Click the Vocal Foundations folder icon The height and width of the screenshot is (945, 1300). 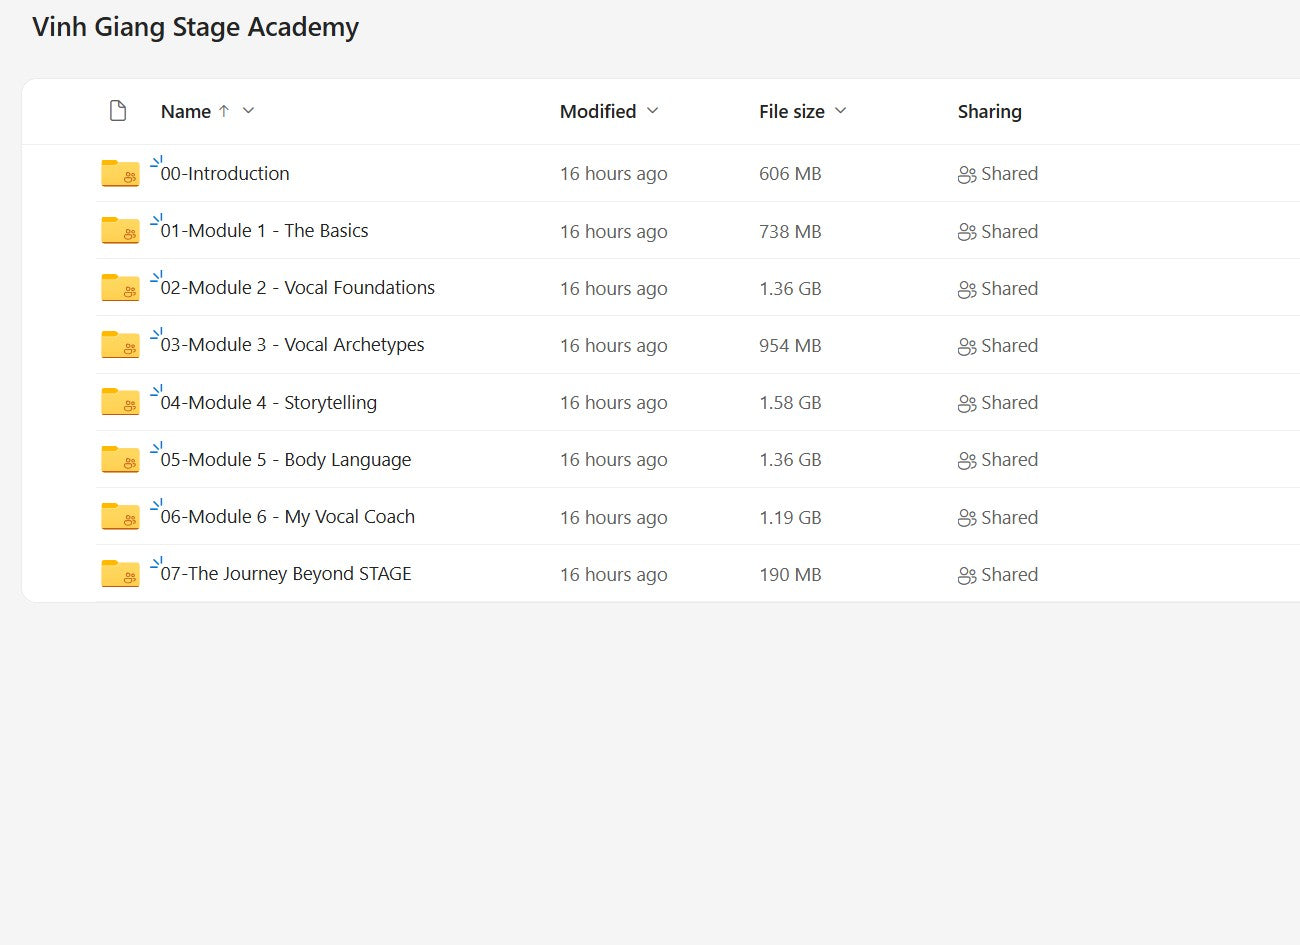click(x=120, y=288)
